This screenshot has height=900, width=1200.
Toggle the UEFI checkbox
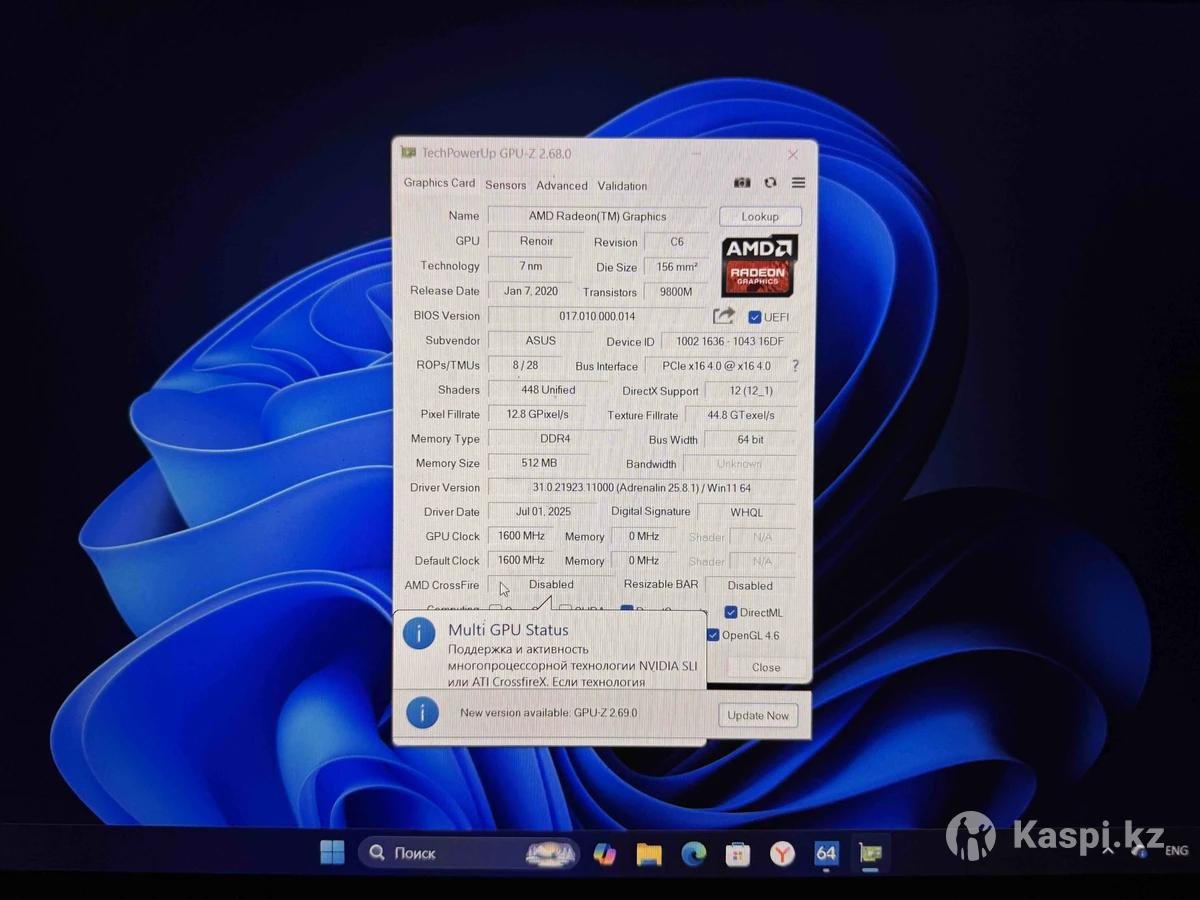pyautogui.click(x=755, y=317)
